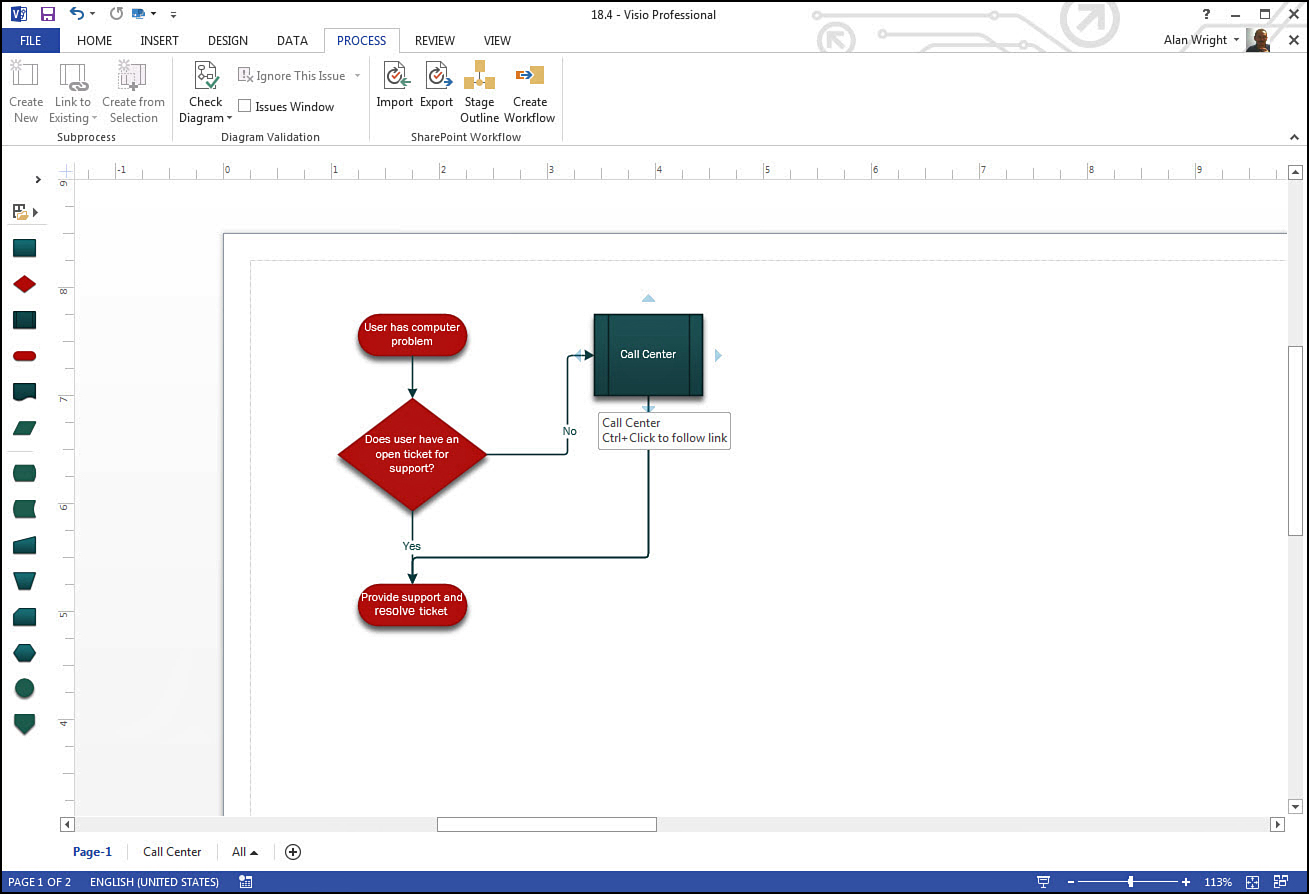Image resolution: width=1309 pixels, height=894 pixels.
Task: Select the Call Center subprocess shape
Action: 648,354
